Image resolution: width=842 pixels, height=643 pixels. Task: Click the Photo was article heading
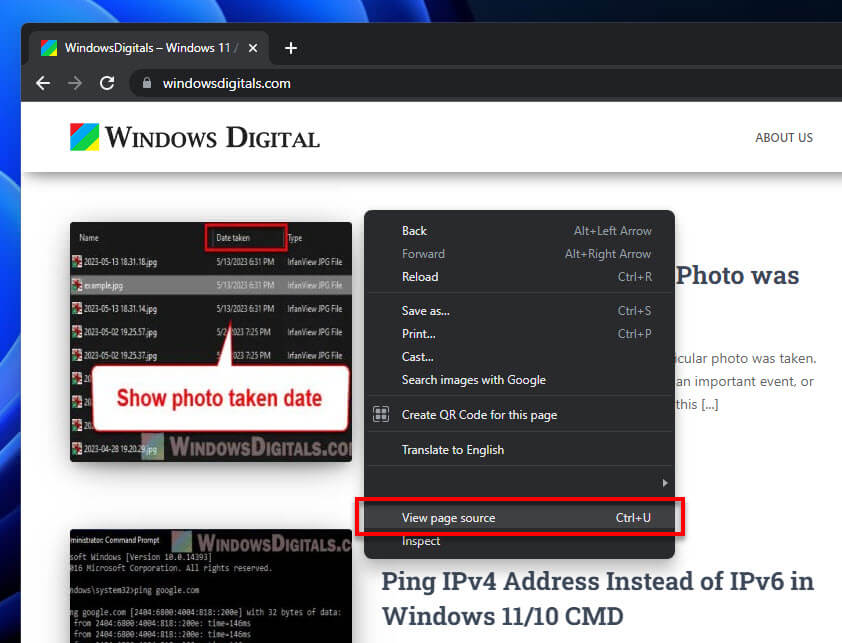click(x=737, y=276)
